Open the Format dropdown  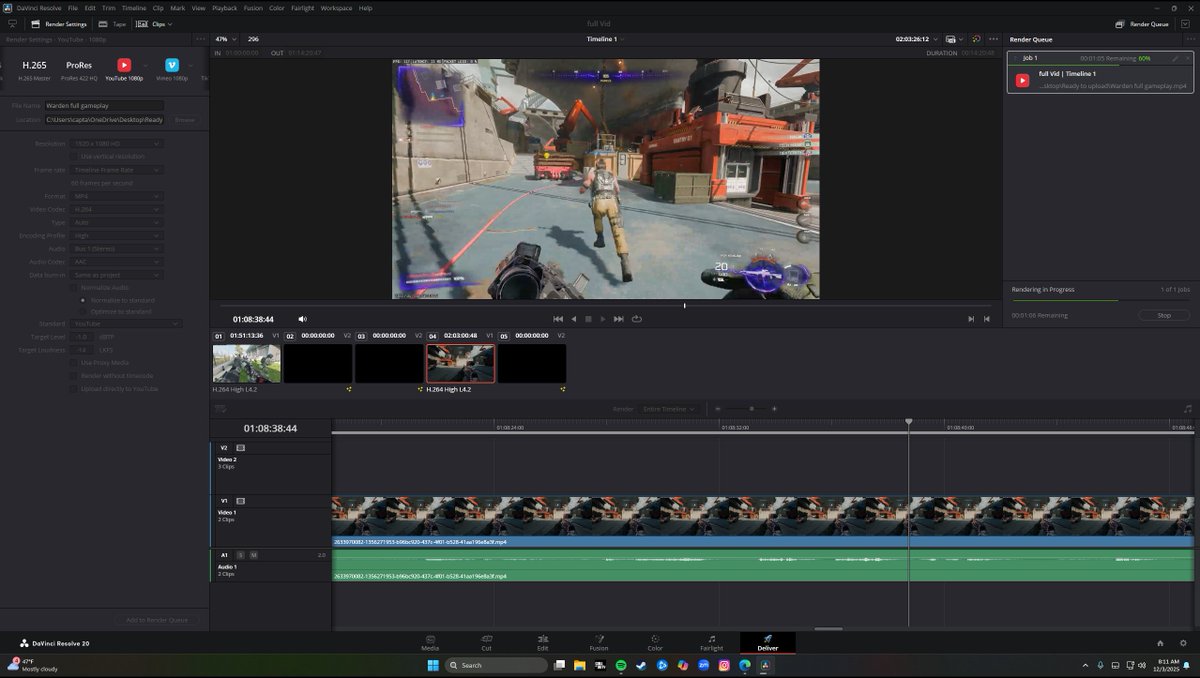[x=117, y=196]
